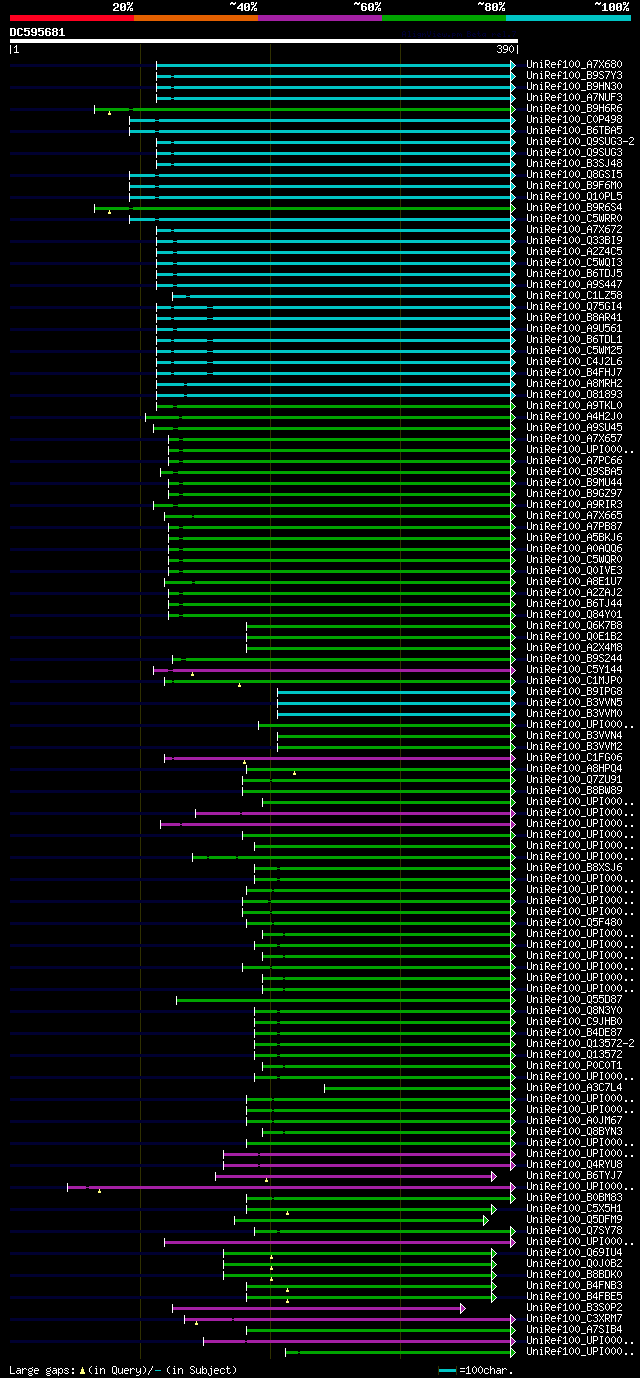Click label UniRef100_A2Z4C5
Viewport: 640px width, 1378px height.
[574, 251]
